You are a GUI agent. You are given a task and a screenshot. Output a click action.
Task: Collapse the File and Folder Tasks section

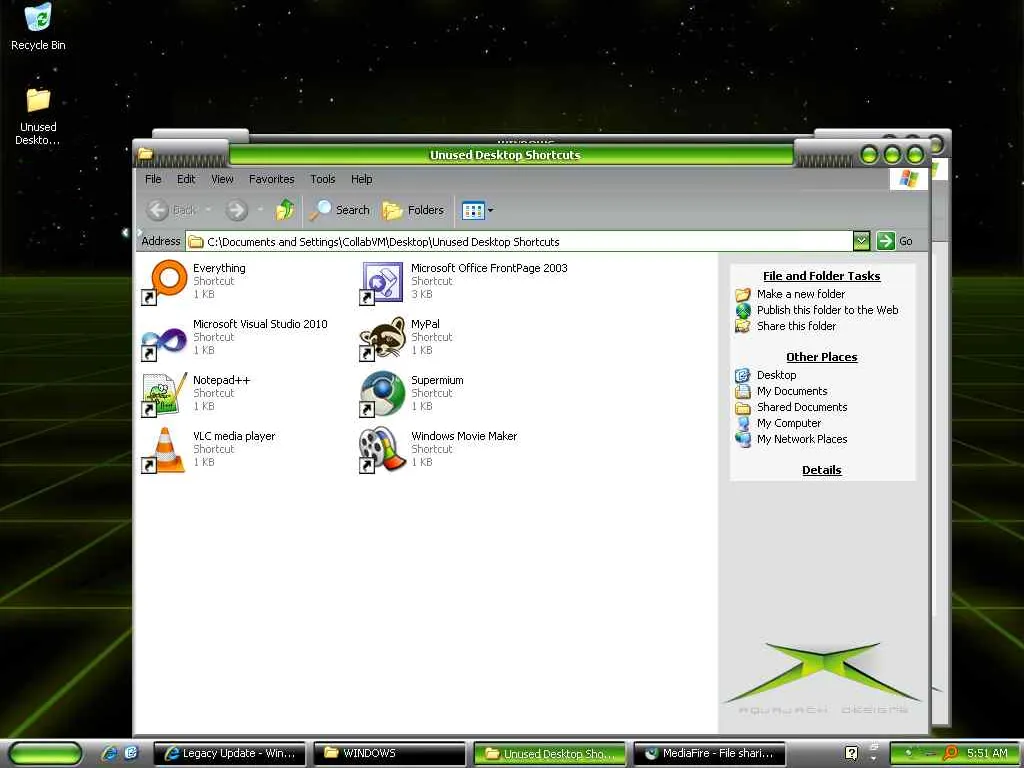(x=822, y=276)
